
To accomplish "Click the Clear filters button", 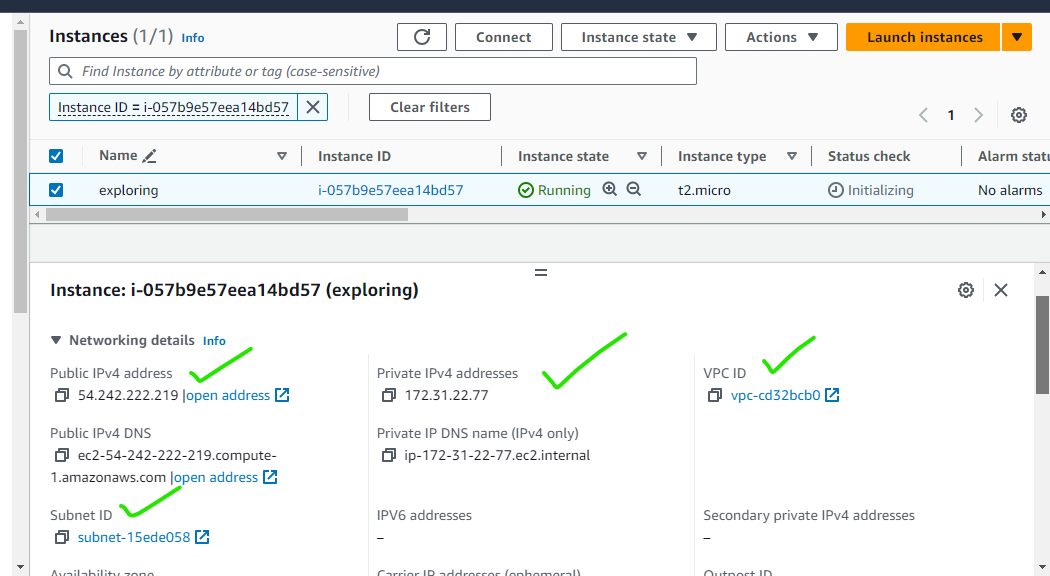I will pos(429,107).
